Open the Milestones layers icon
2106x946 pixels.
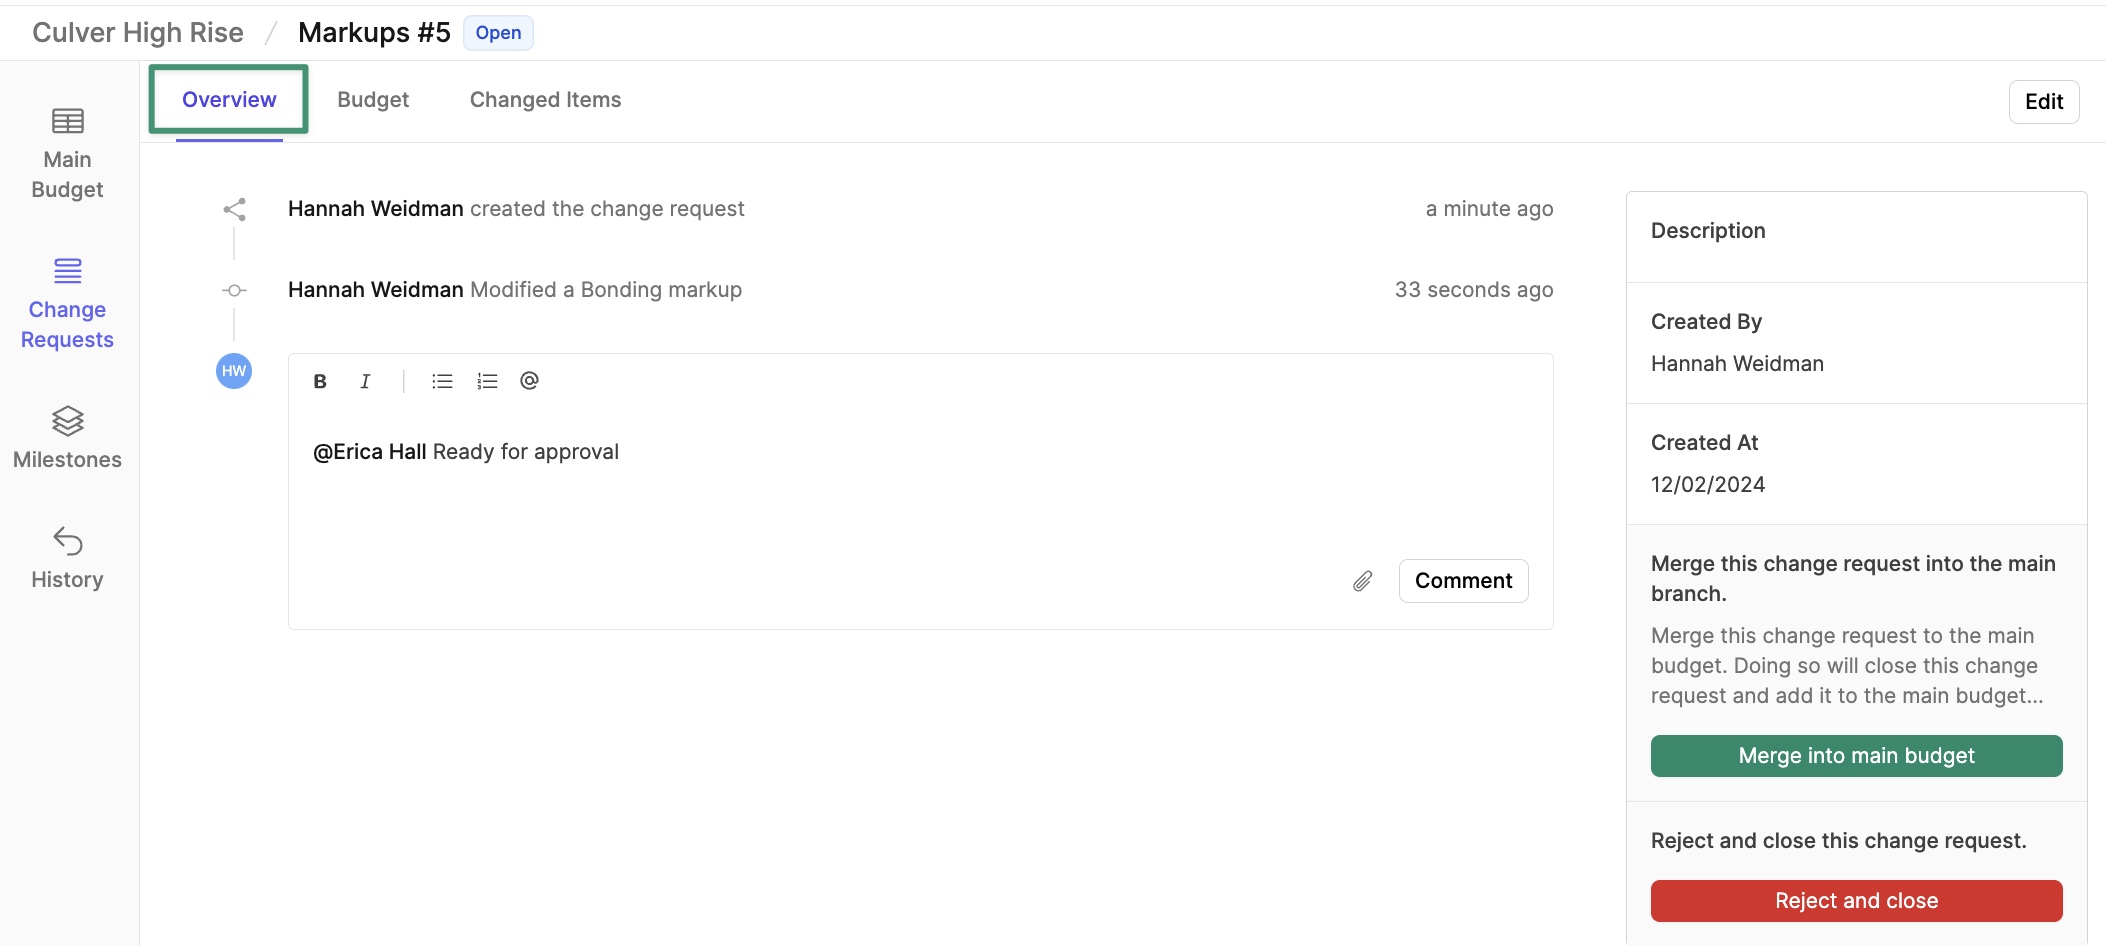pos(68,421)
